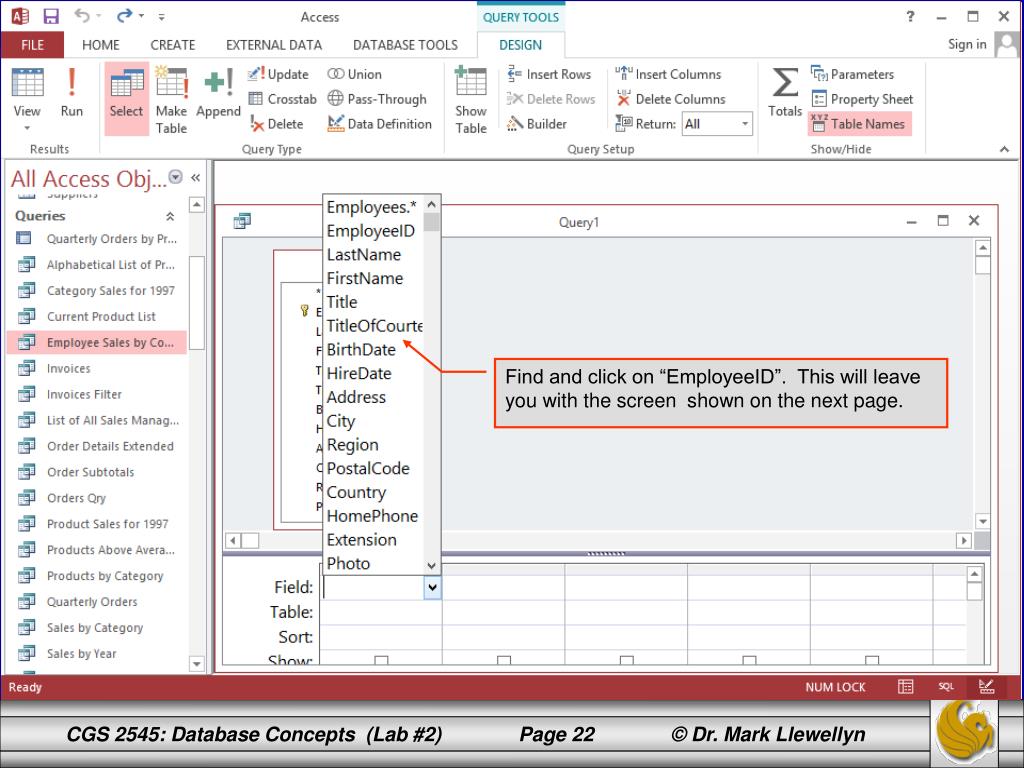Click the Redo arrow icon
The height and width of the screenshot is (768, 1024).
click(x=124, y=16)
